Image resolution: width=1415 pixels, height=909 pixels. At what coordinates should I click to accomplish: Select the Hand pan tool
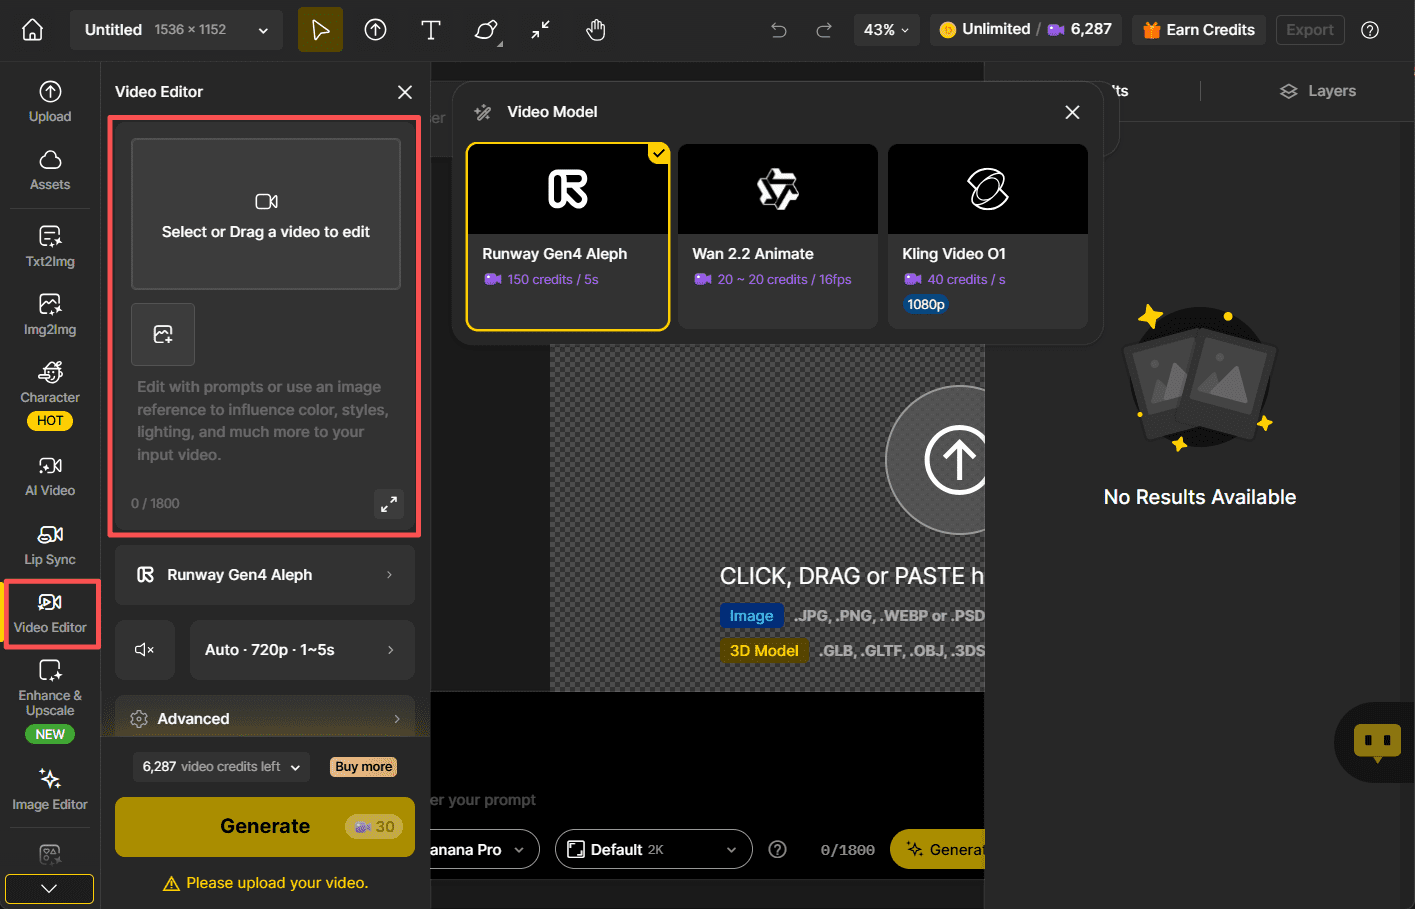click(x=595, y=30)
